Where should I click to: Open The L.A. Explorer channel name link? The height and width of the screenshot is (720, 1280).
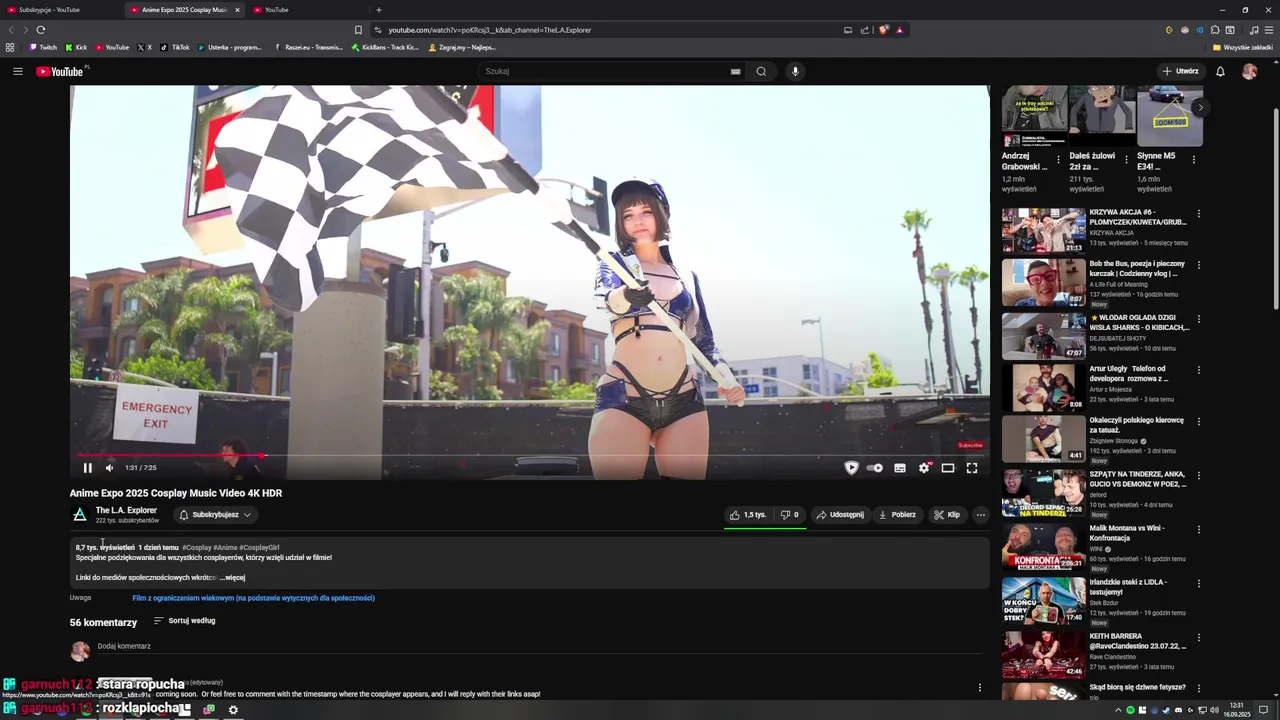coord(126,511)
